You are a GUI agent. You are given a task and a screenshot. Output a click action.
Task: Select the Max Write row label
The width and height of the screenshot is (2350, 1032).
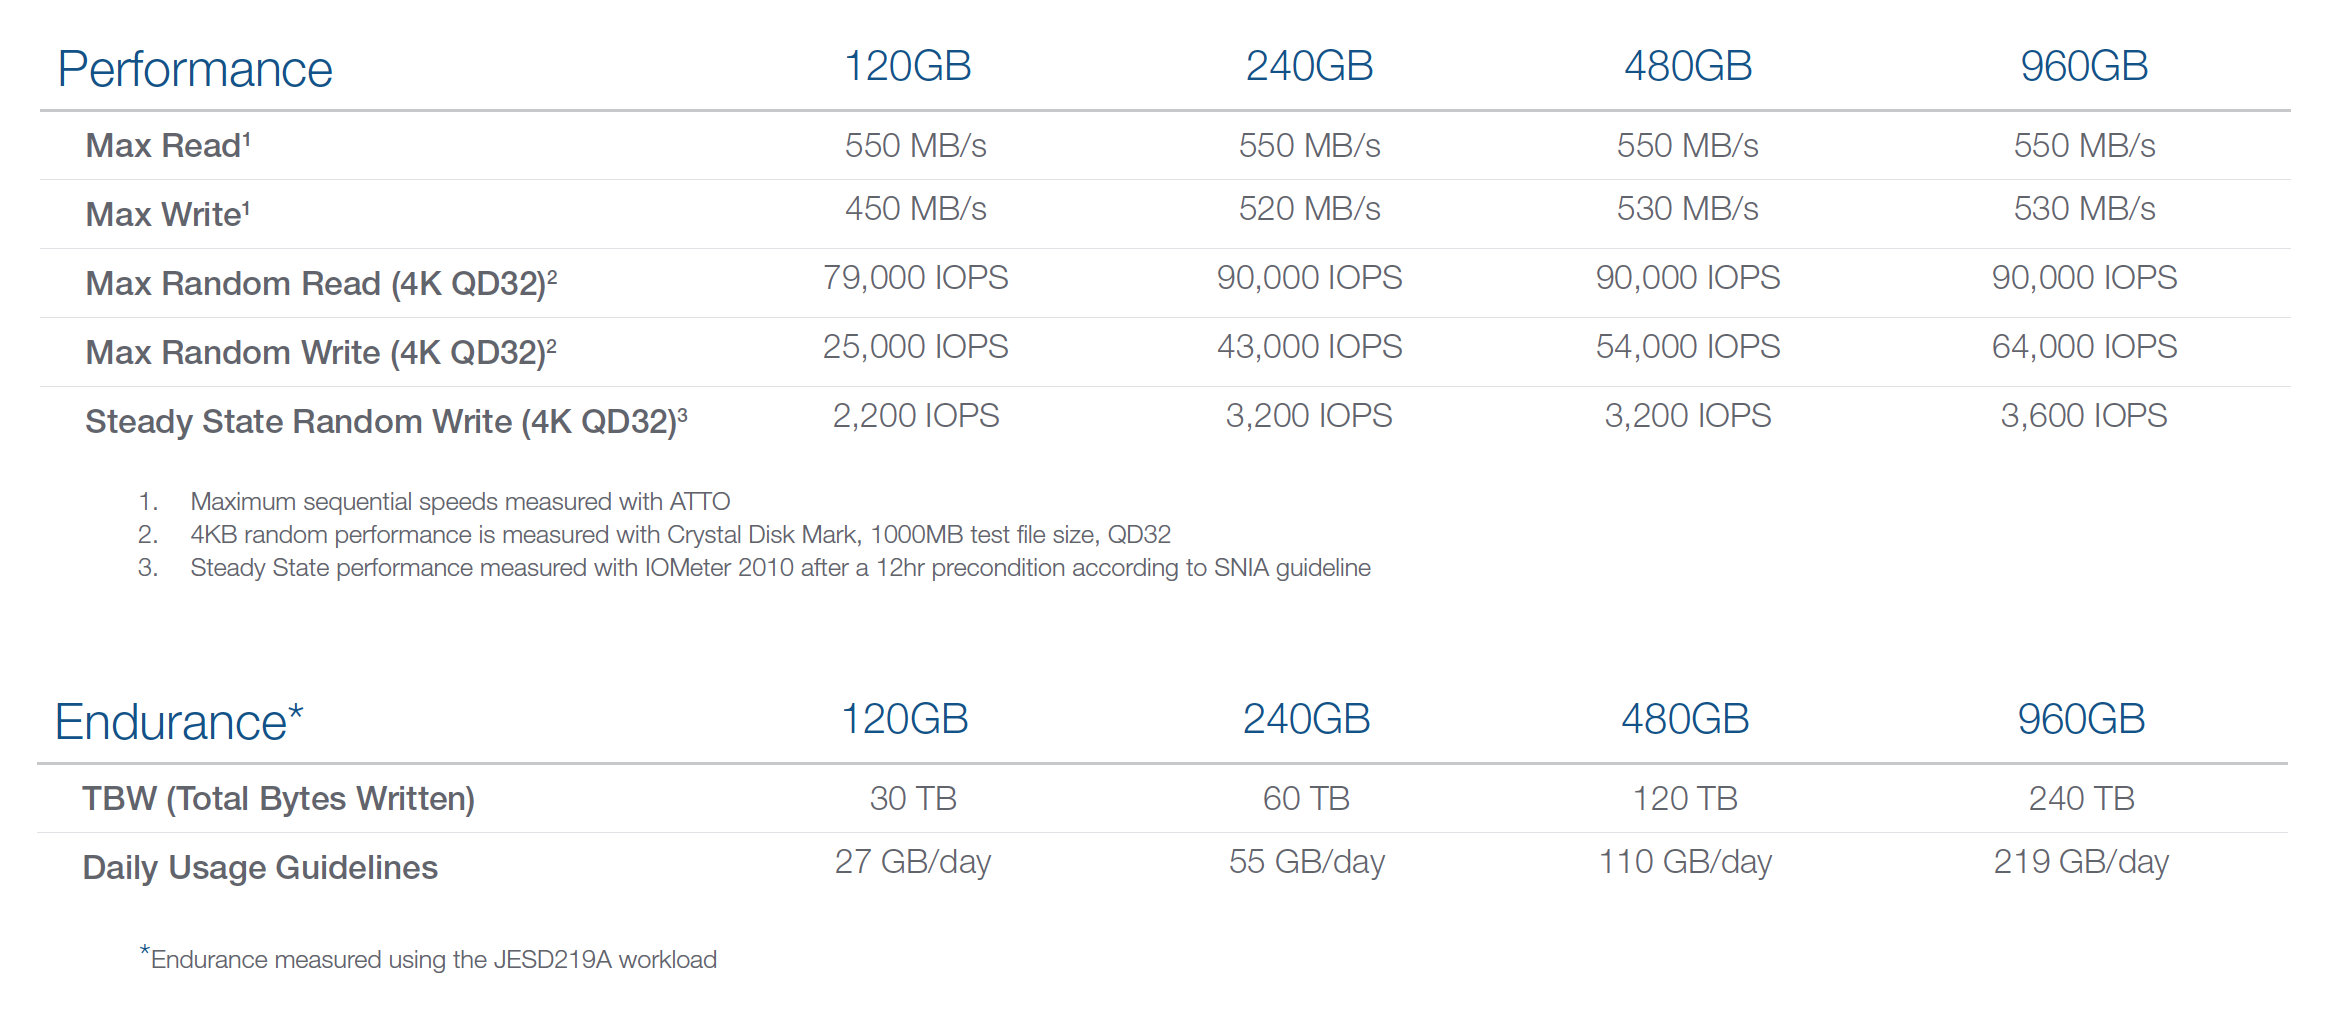167,215
